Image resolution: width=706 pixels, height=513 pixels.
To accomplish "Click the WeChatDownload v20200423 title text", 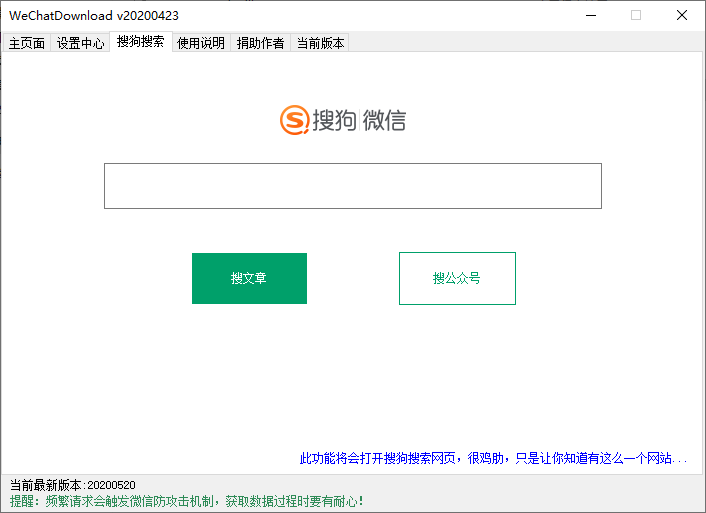I will (94, 16).
